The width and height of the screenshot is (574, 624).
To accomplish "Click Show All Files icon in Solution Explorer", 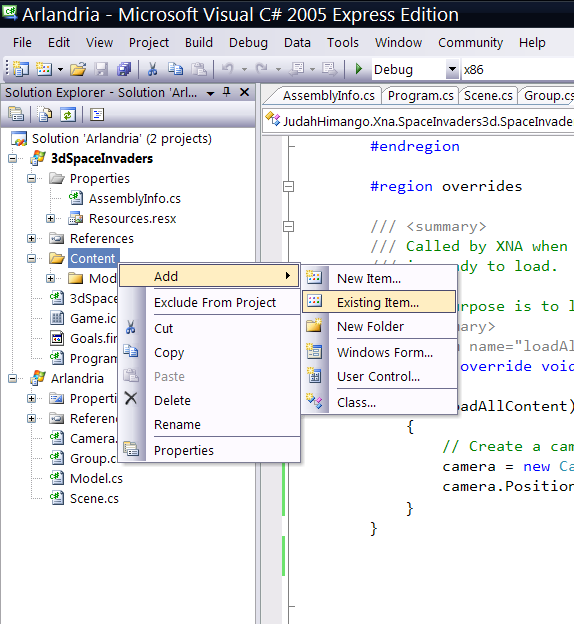I will pyautogui.click(x=44, y=115).
